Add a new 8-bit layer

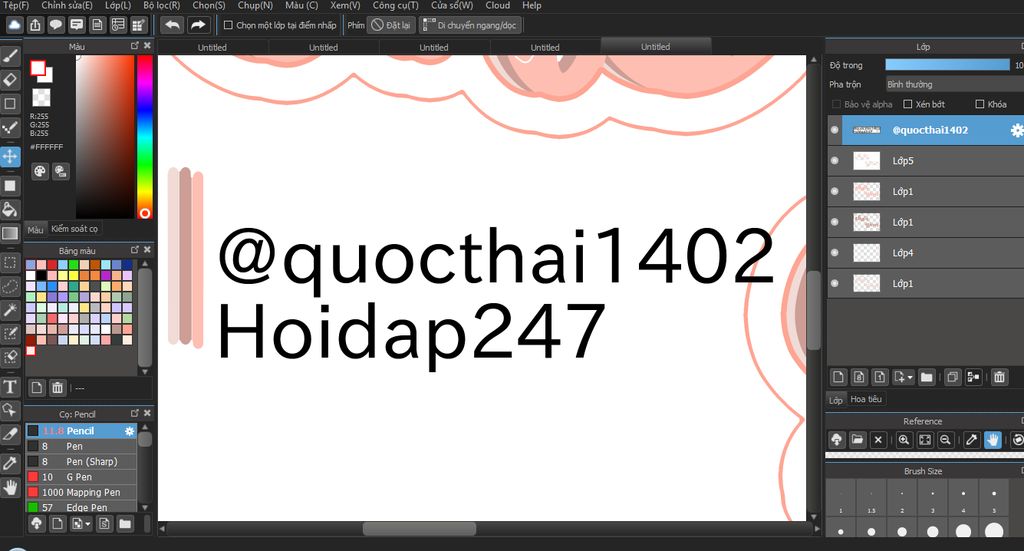tap(859, 377)
